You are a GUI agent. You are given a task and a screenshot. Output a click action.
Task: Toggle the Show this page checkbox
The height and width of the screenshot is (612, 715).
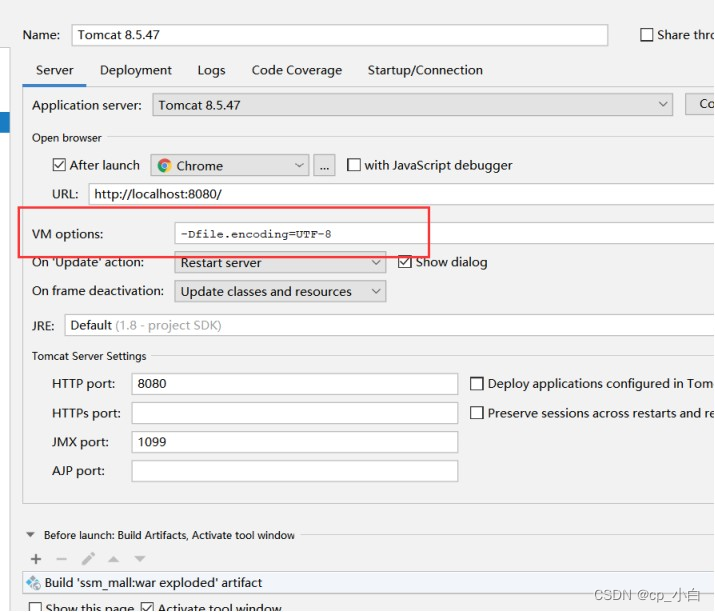[35, 607]
